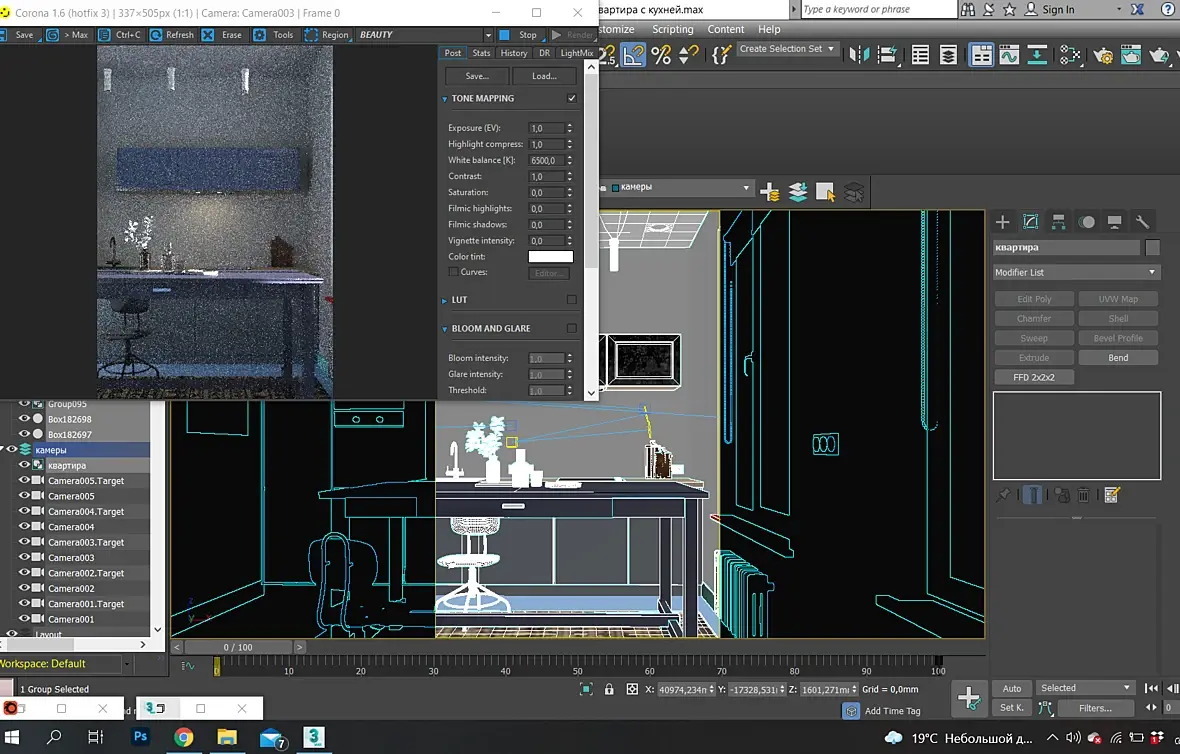
Task: Click the Mirror tool icon in toolbar
Action: 859,55
